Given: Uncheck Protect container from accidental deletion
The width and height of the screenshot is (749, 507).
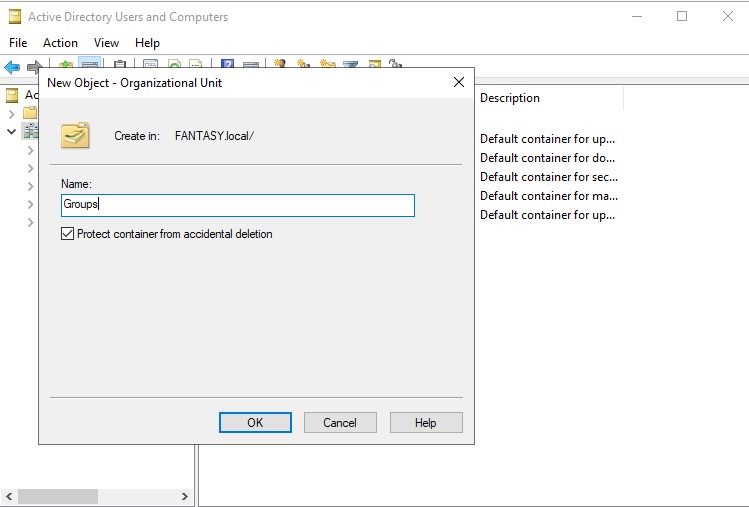Looking at the screenshot, I should [x=67, y=234].
